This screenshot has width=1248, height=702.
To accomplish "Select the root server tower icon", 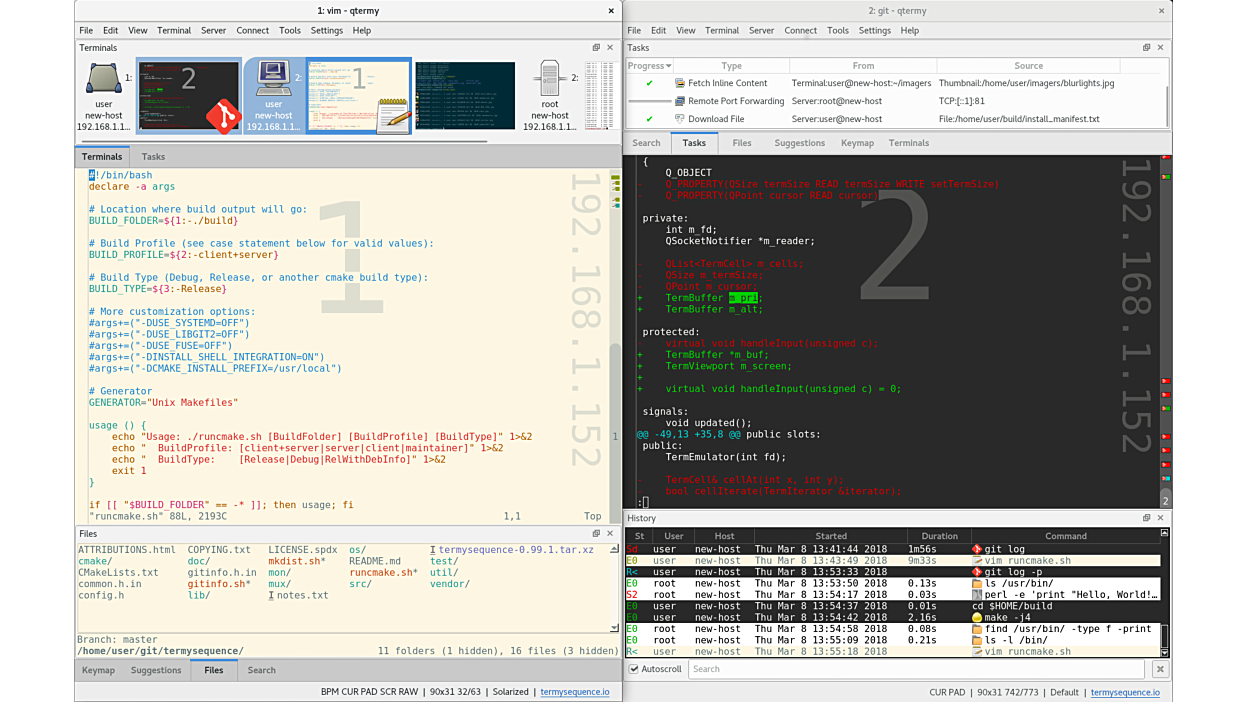I will (549, 80).
